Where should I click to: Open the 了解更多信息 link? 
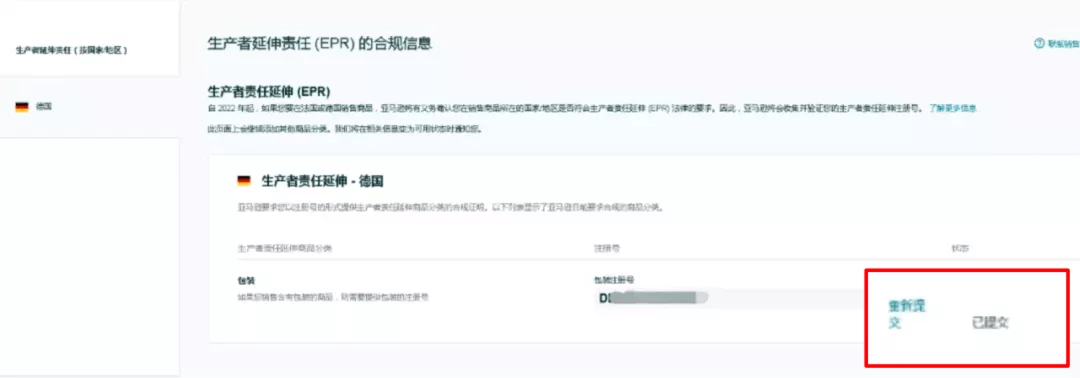953,109
